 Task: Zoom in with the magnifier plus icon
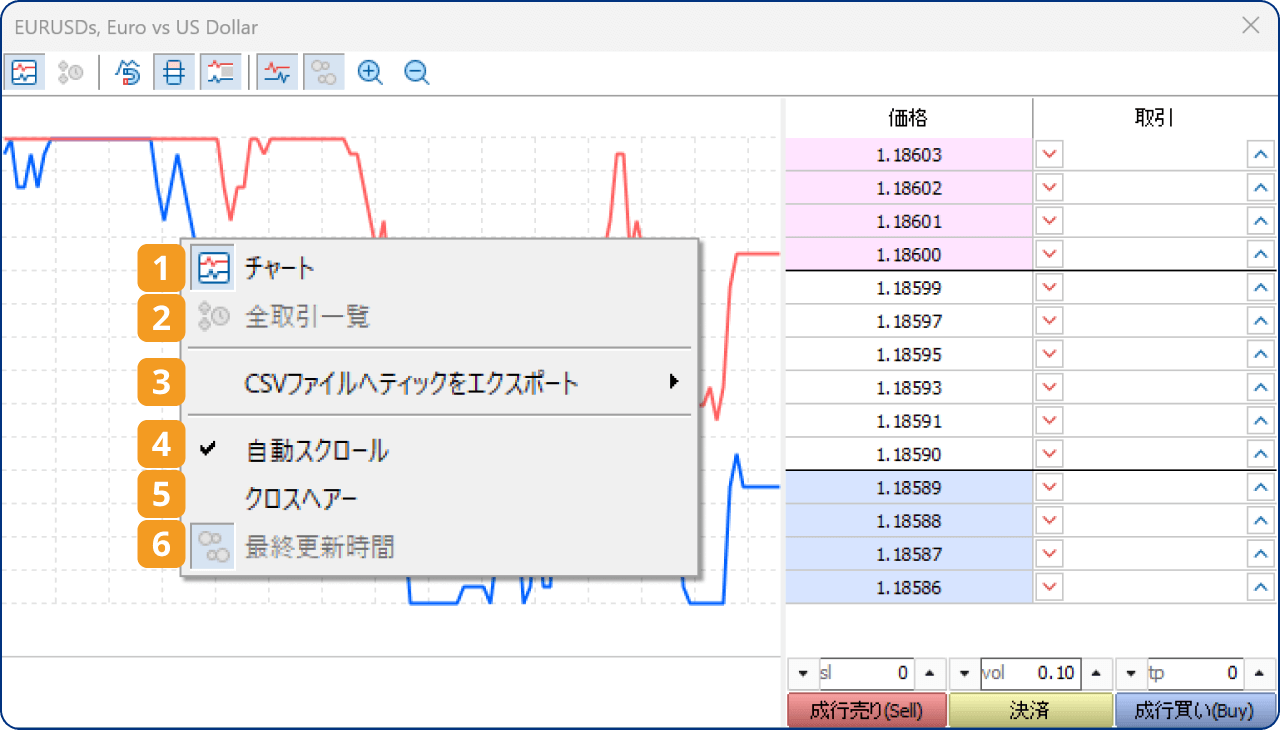coord(370,71)
